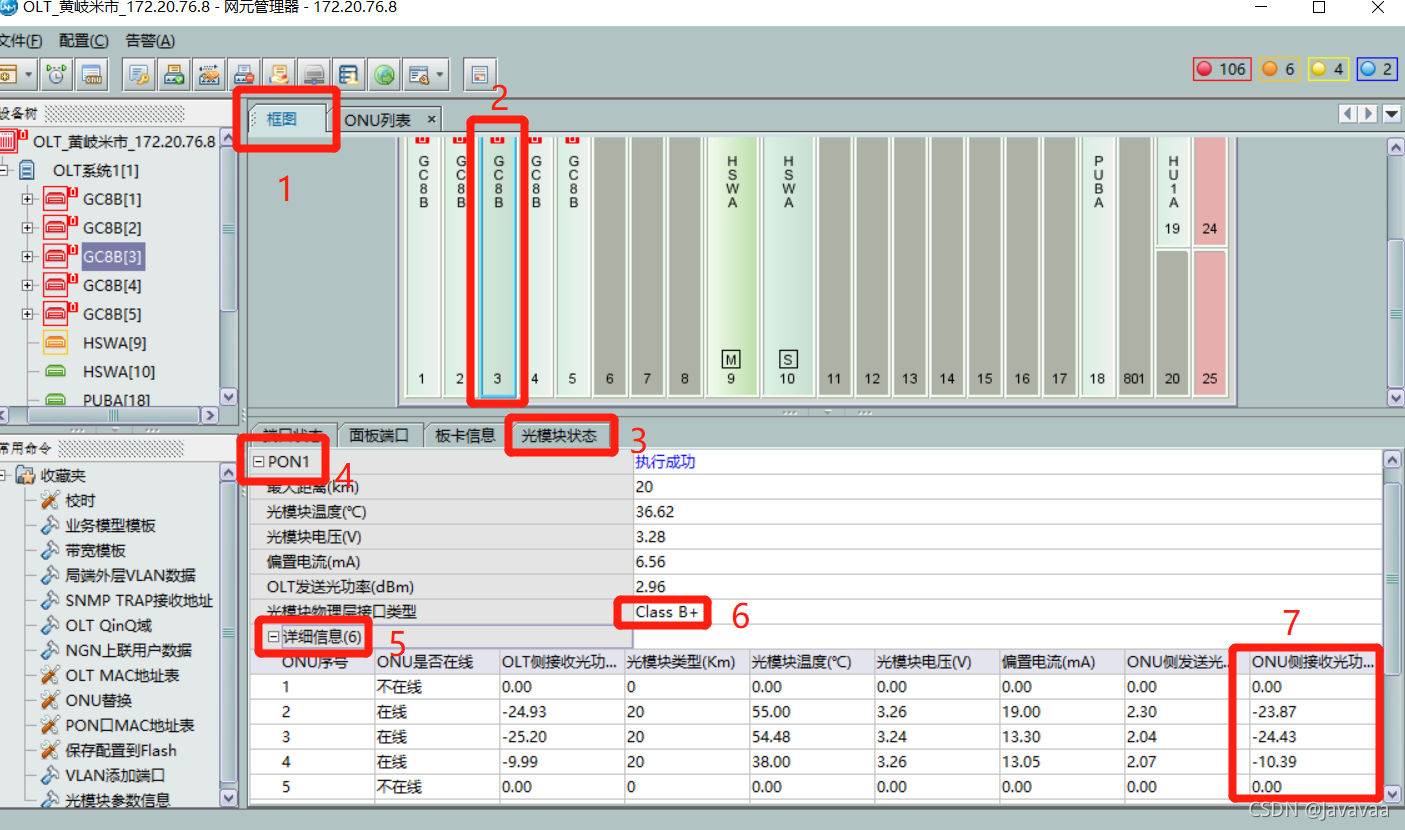Run 保存配置到Flash command

pos(121,751)
